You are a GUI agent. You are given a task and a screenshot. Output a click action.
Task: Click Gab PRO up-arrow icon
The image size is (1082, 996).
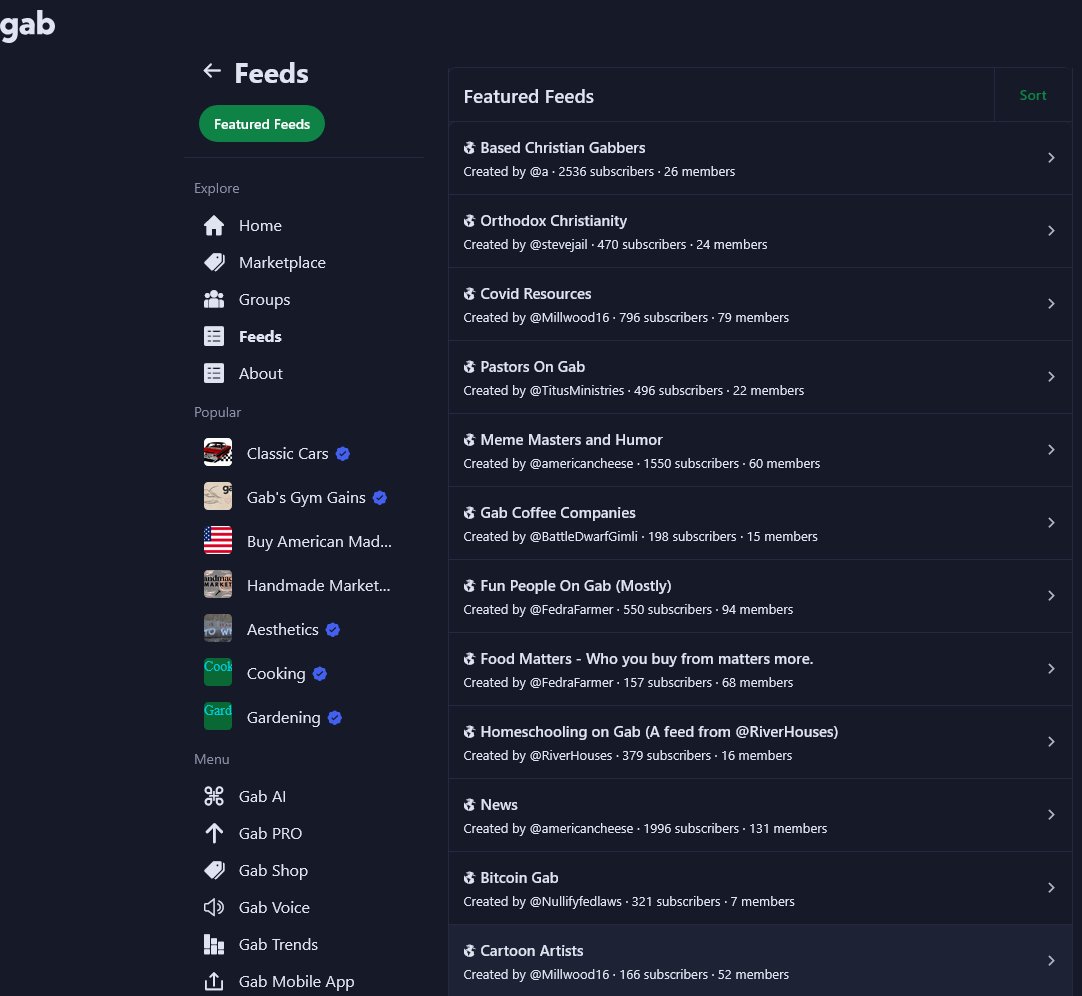[x=214, y=833]
